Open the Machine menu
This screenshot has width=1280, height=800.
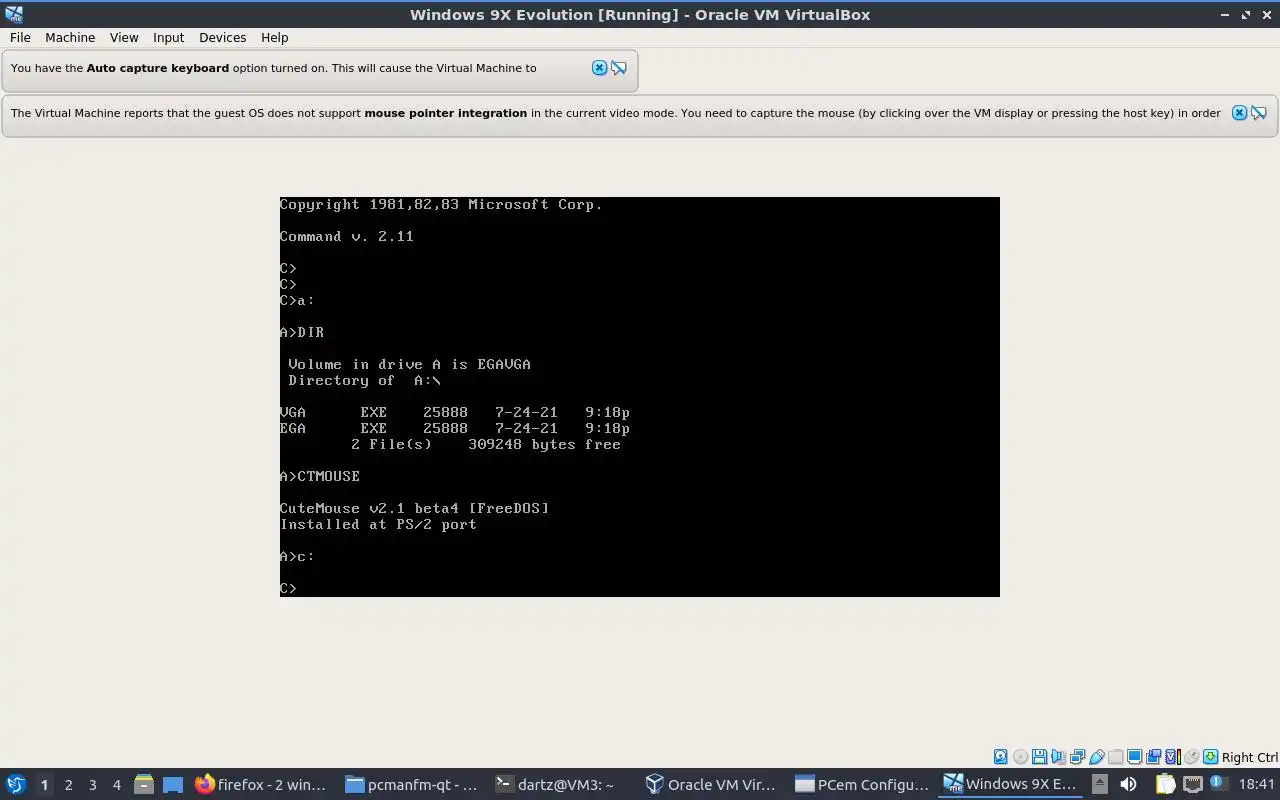click(70, 37)
